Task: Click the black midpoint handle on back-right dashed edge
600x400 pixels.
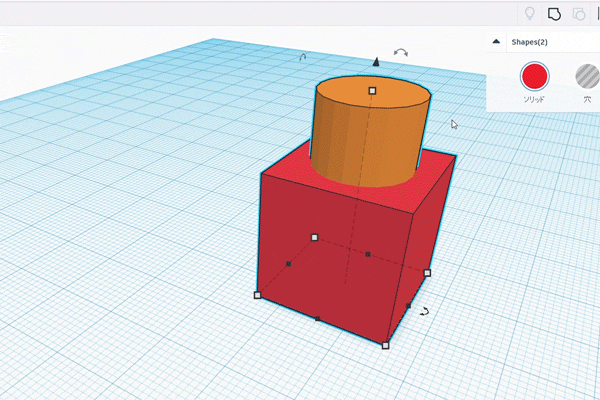Action: tap(368, 254)
